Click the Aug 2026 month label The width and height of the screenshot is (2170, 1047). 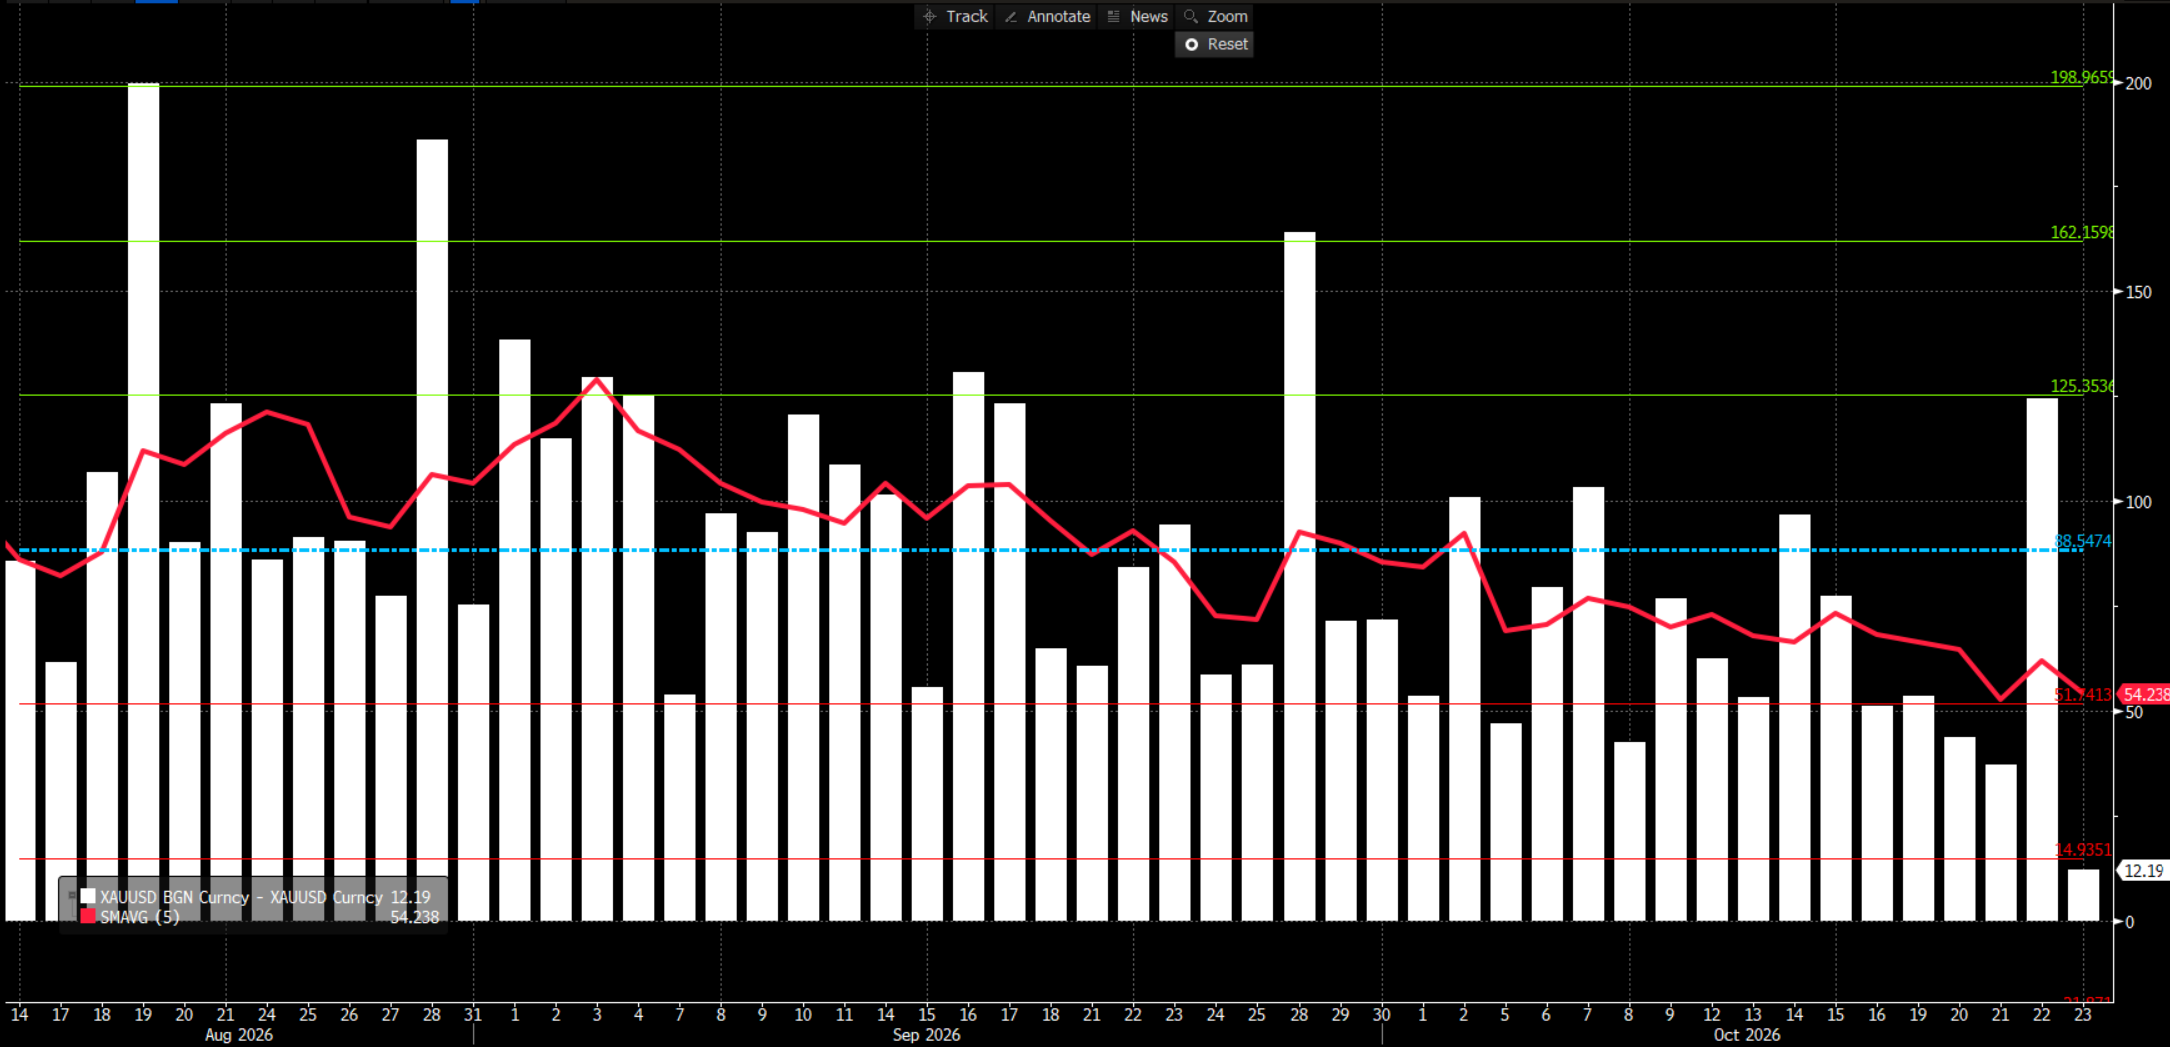pos(239,1035)
